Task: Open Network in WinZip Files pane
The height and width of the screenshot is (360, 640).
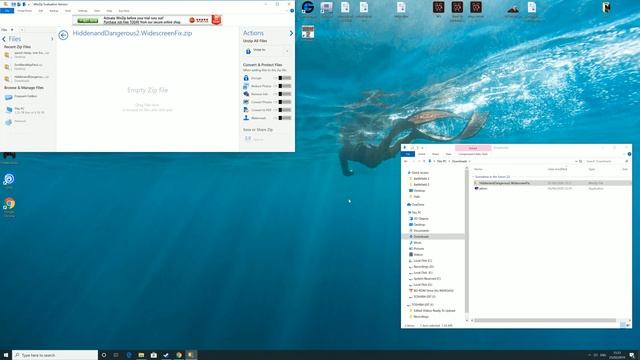Action: (x=16, y=122)
